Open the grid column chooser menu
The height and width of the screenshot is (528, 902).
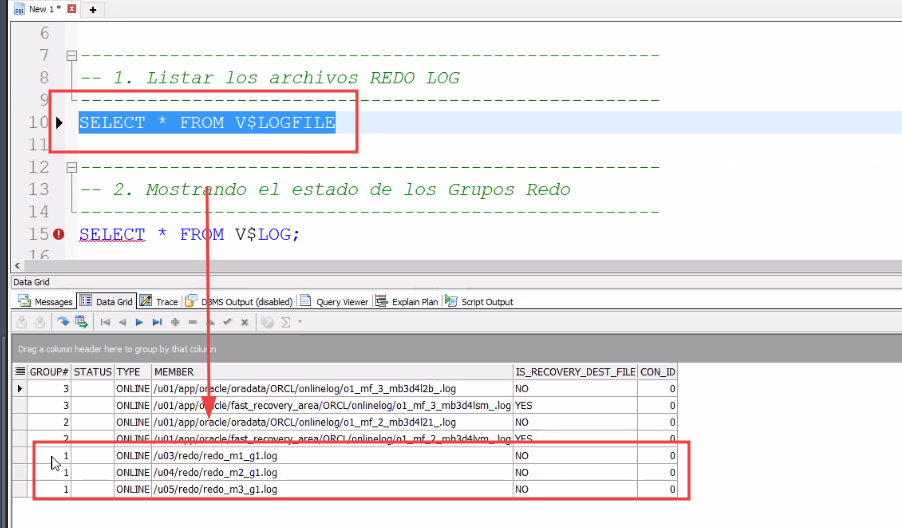(x=19, y=371)
